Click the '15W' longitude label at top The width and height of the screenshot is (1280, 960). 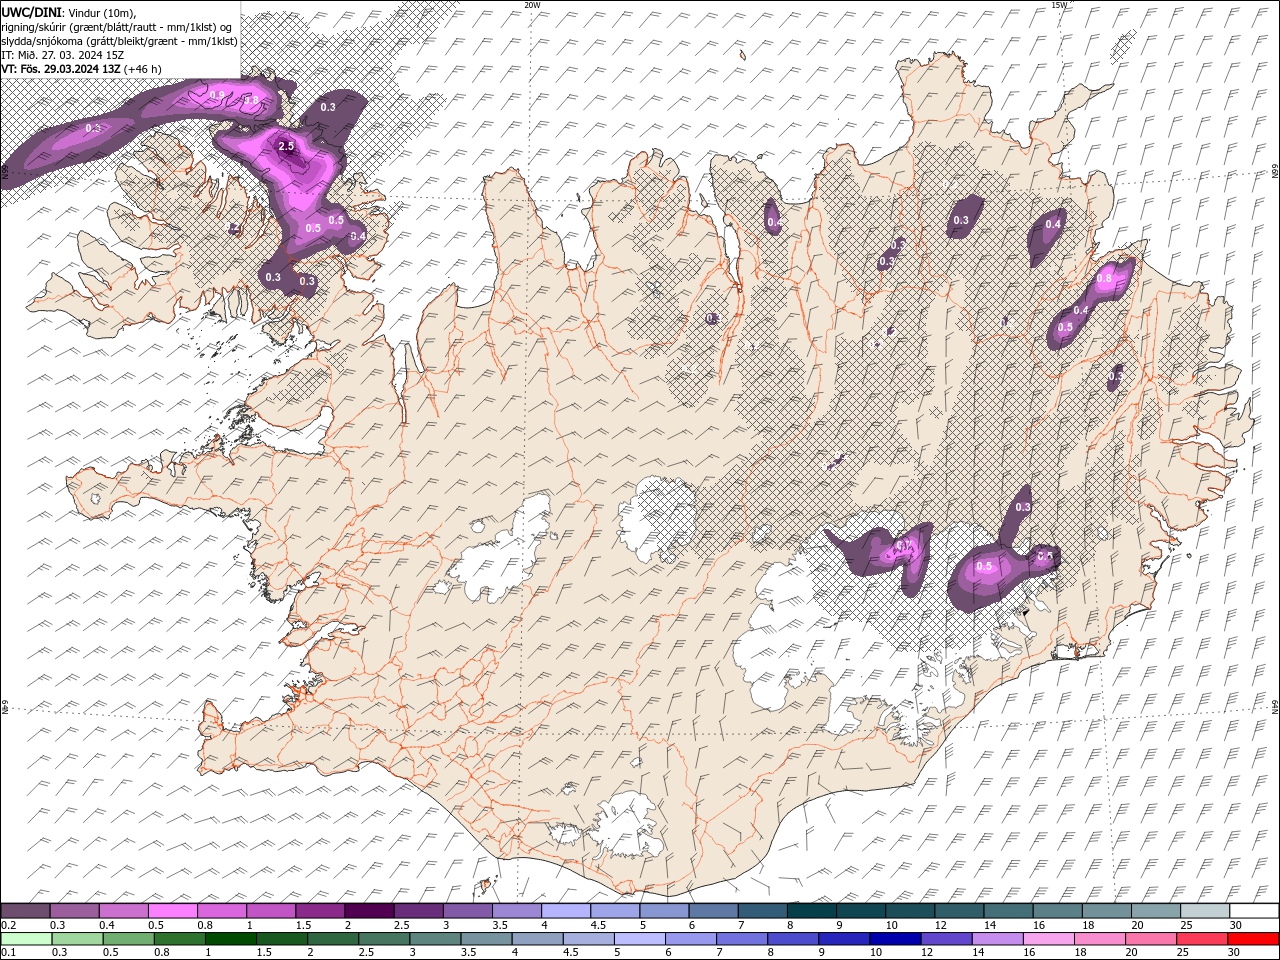click(x=1058, y=4)
